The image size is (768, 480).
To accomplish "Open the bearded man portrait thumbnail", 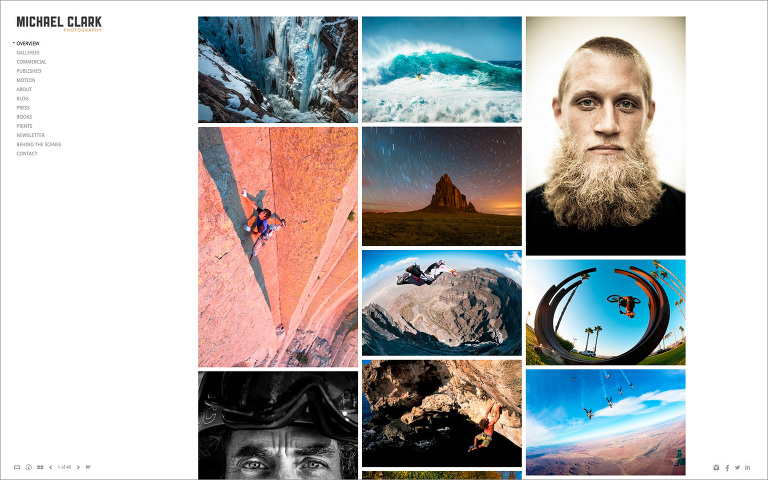I will click(605, 136).
